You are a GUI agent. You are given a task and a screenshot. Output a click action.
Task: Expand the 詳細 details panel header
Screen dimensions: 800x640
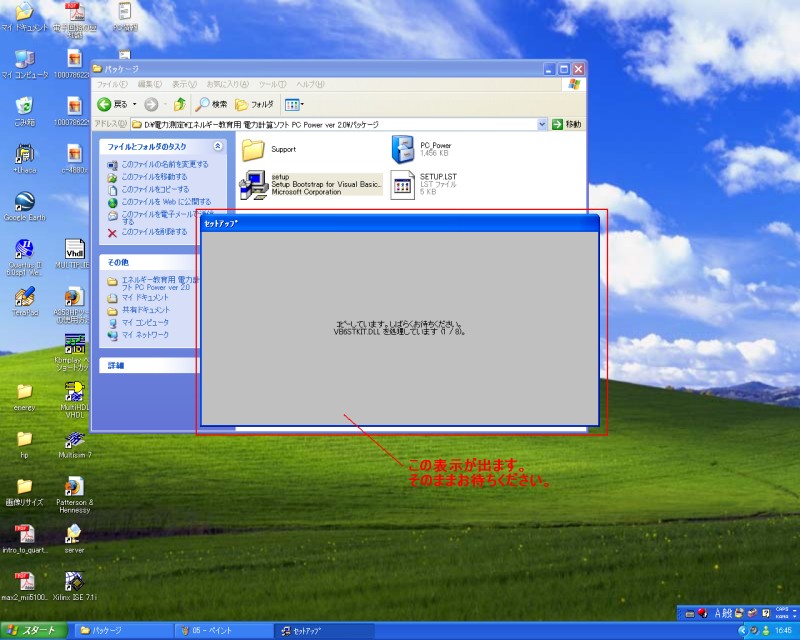[x=151, y=365]
